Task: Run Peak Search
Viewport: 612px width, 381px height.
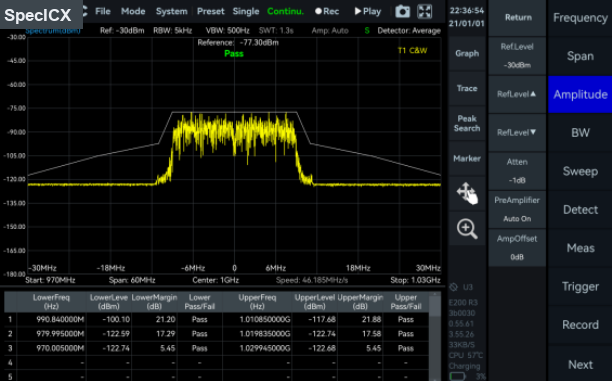Action: pyautogui.click(x=467, y=123)
